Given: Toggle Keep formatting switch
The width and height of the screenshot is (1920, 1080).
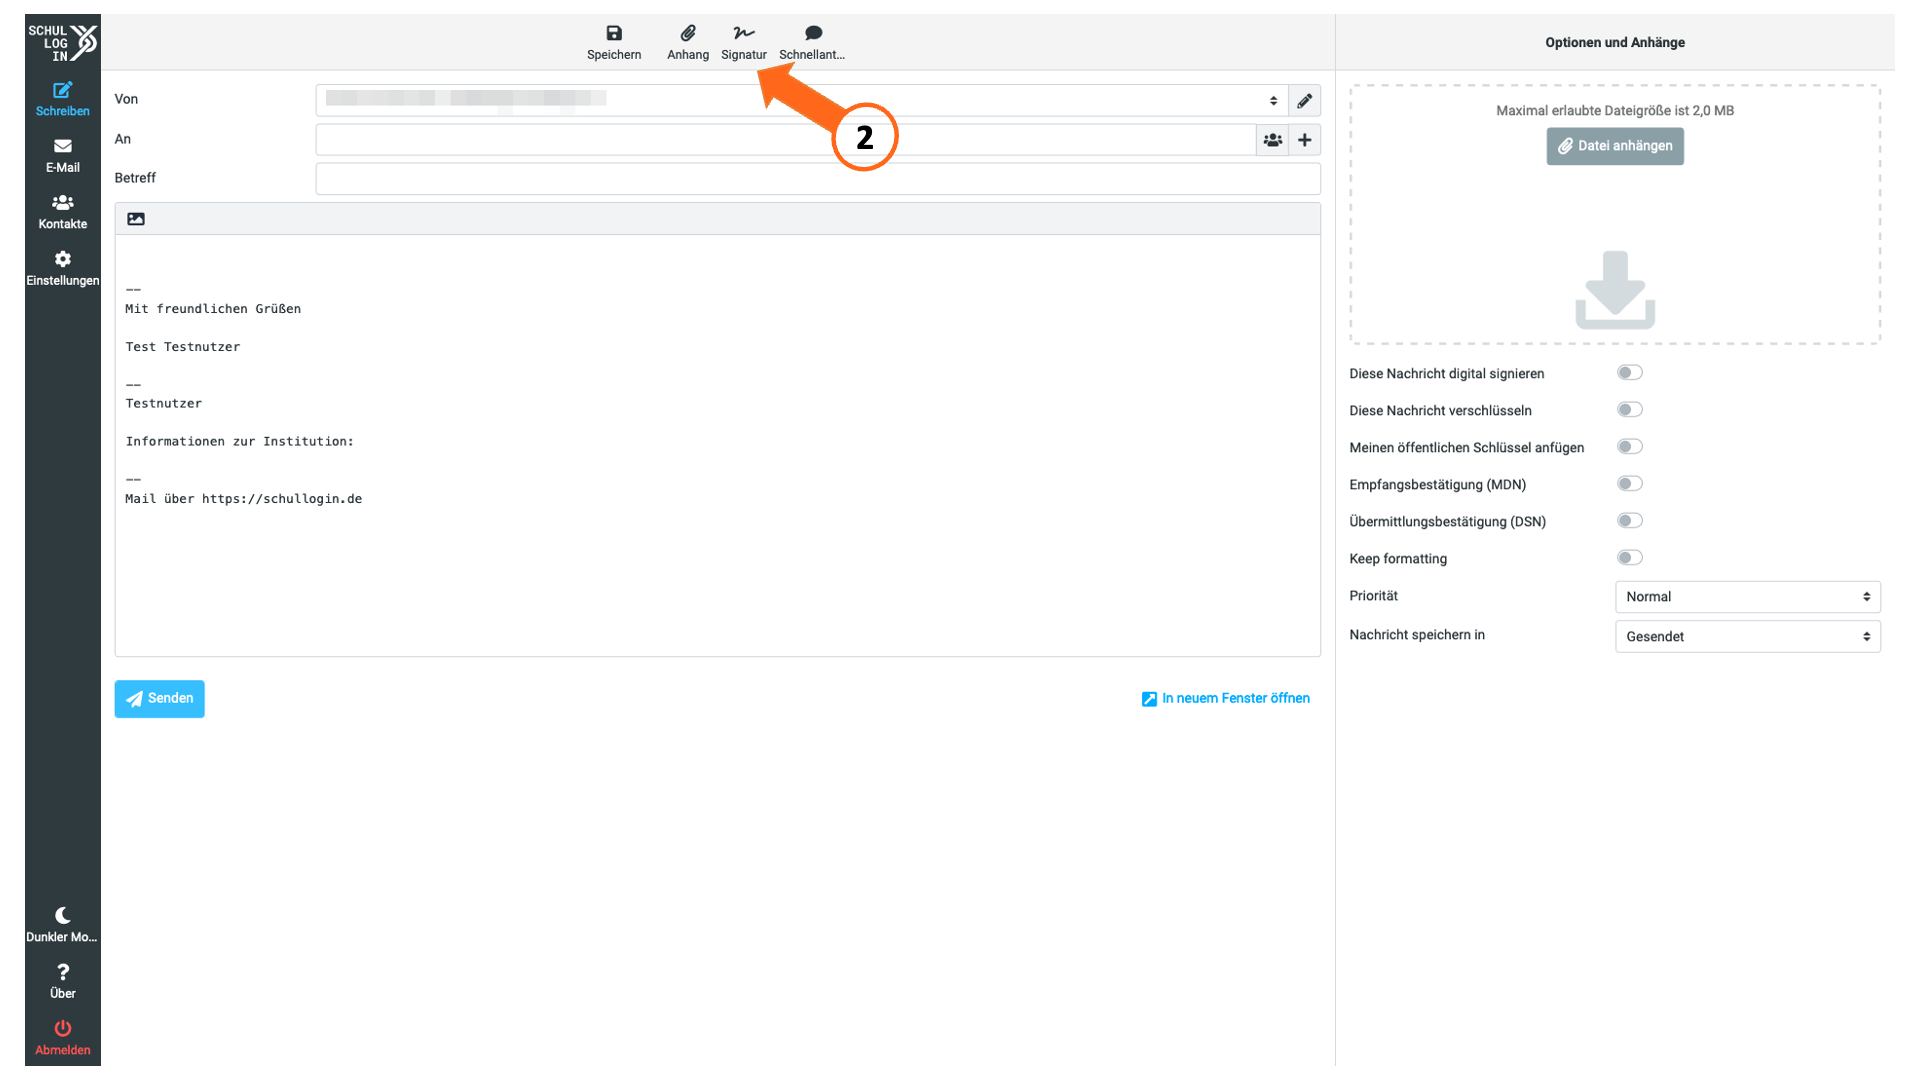Looking at the screenshot, I should pos(1629,558).
